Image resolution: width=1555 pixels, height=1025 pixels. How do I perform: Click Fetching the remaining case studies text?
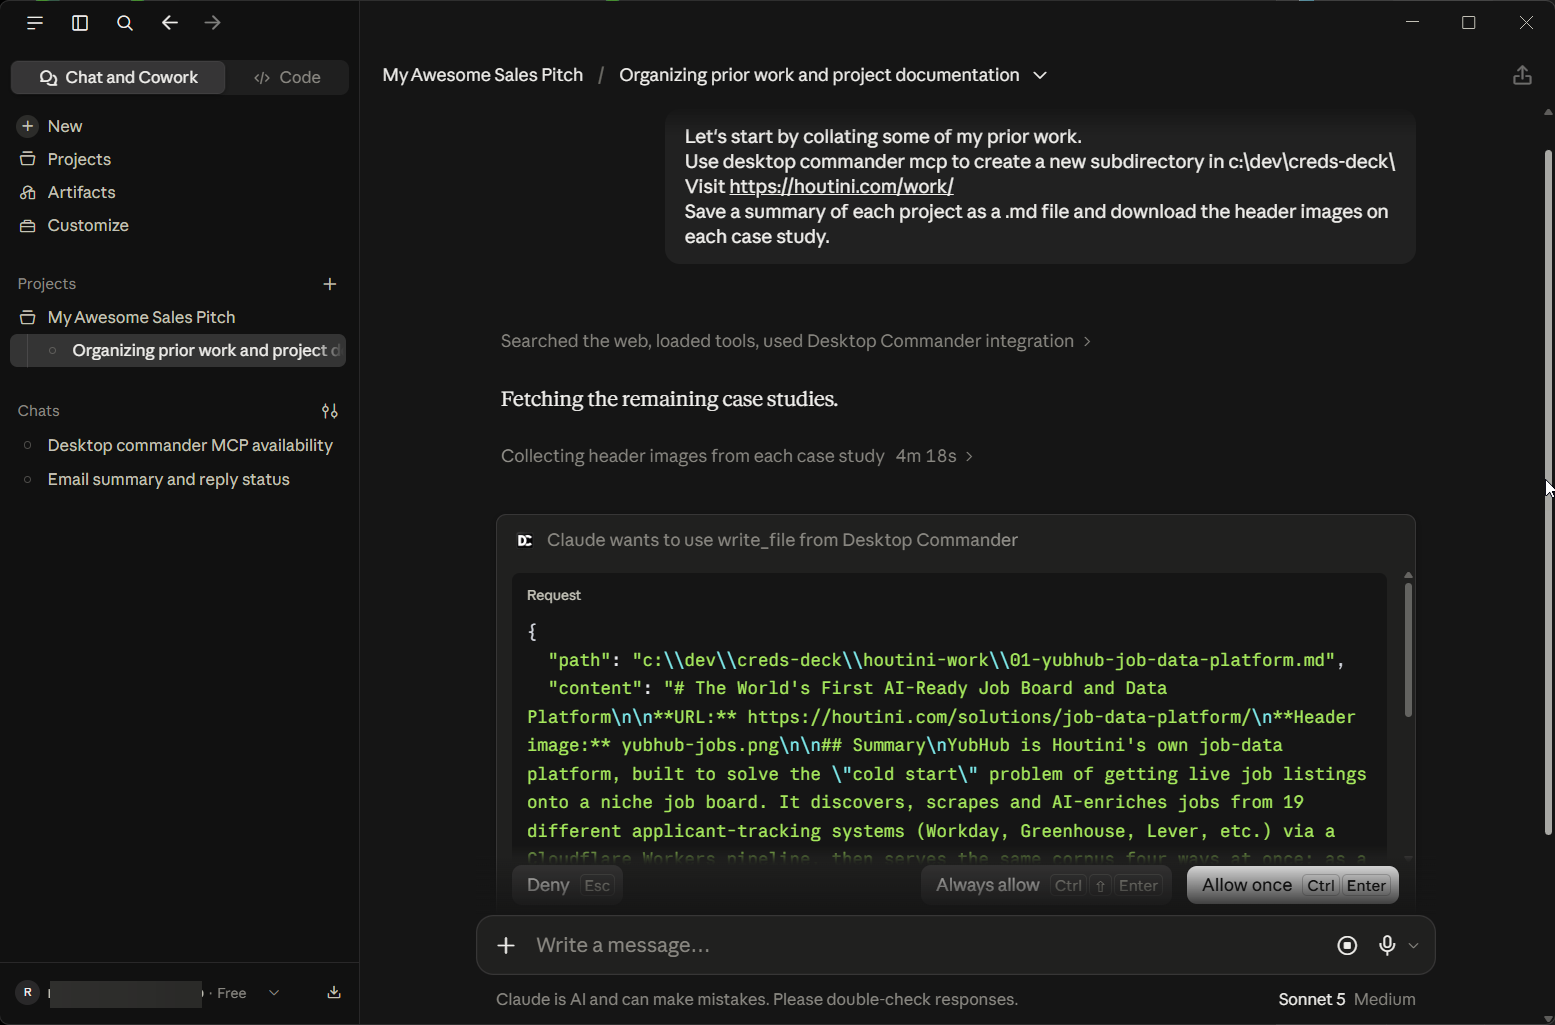pos(669,399)
